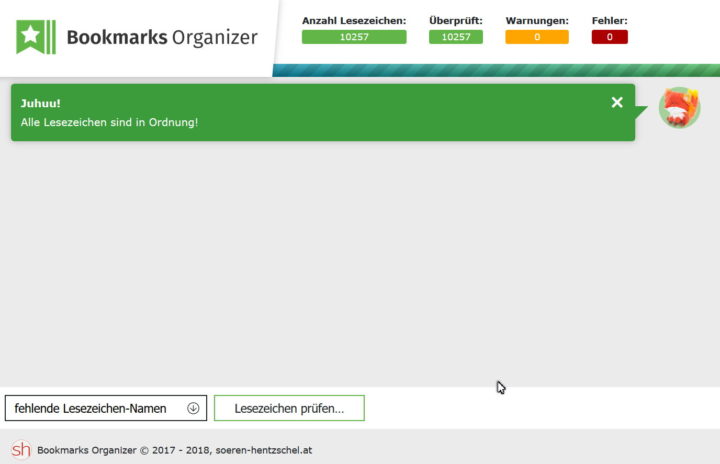Click the 'Fehler:' label
Image resolution: width=720 pixels, height=464 pixels.
pyautogui.click(x=609, y=20)
